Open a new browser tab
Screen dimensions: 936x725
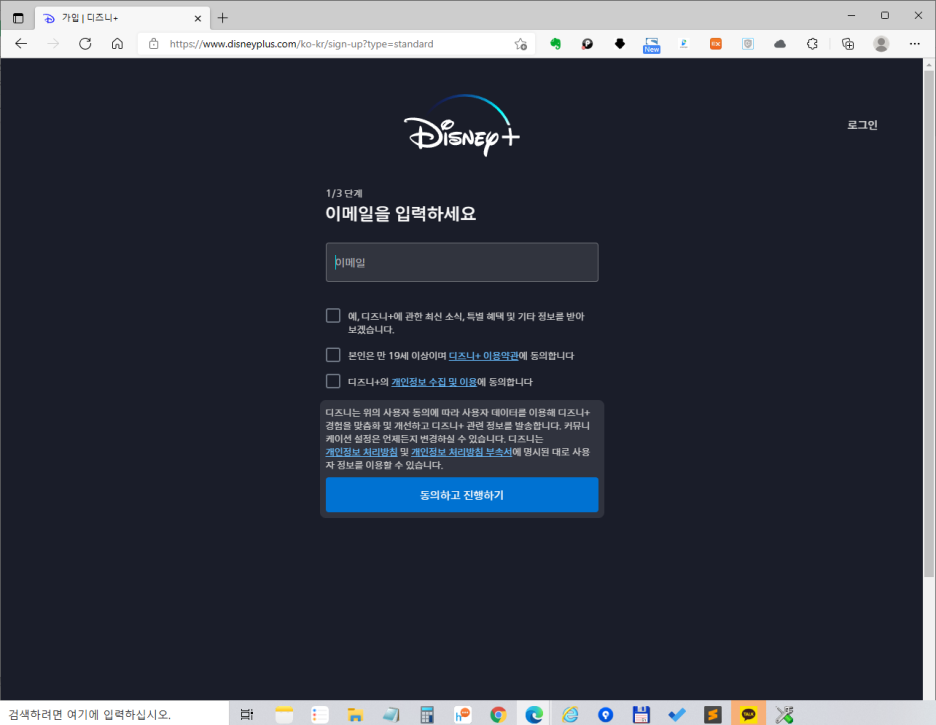click(223, 18)
